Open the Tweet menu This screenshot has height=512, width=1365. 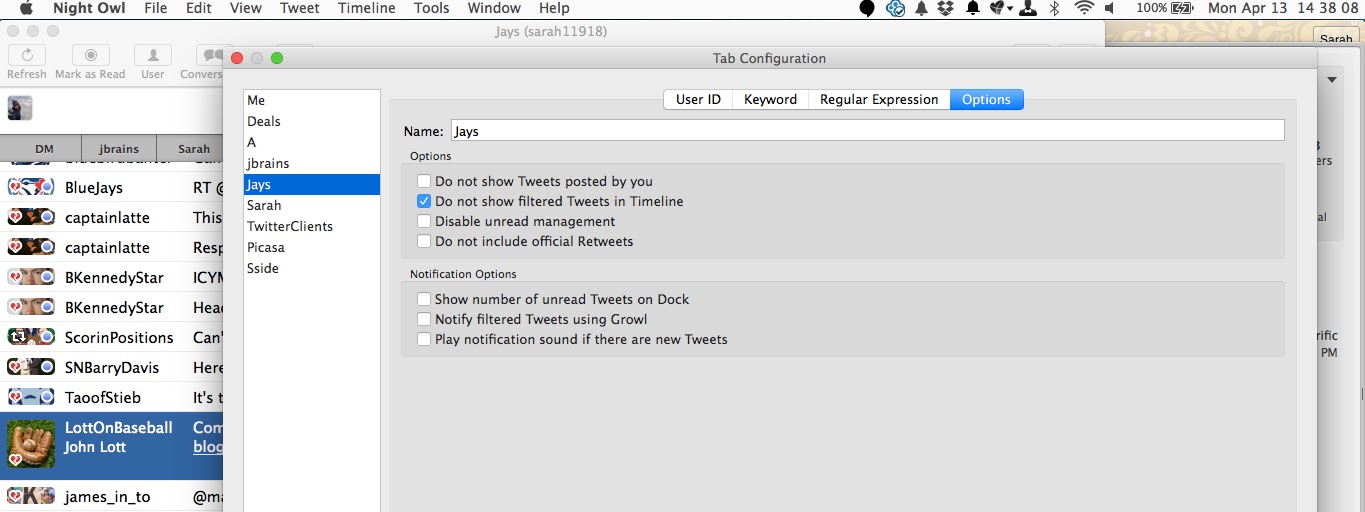click(300, 8)
